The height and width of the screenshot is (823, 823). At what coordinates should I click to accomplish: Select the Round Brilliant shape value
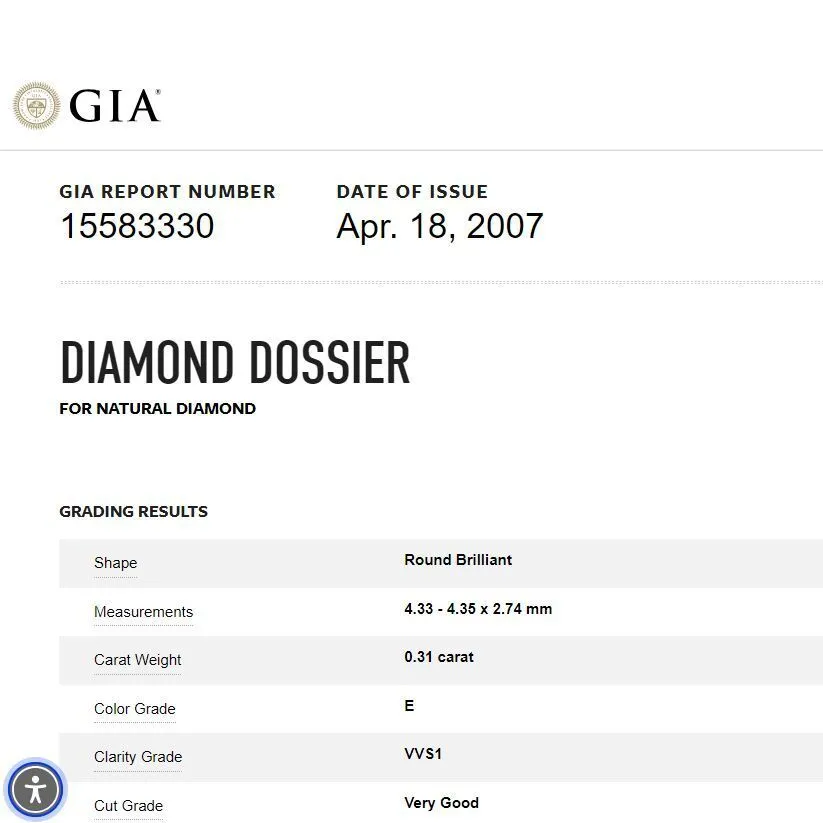point(458,560)
